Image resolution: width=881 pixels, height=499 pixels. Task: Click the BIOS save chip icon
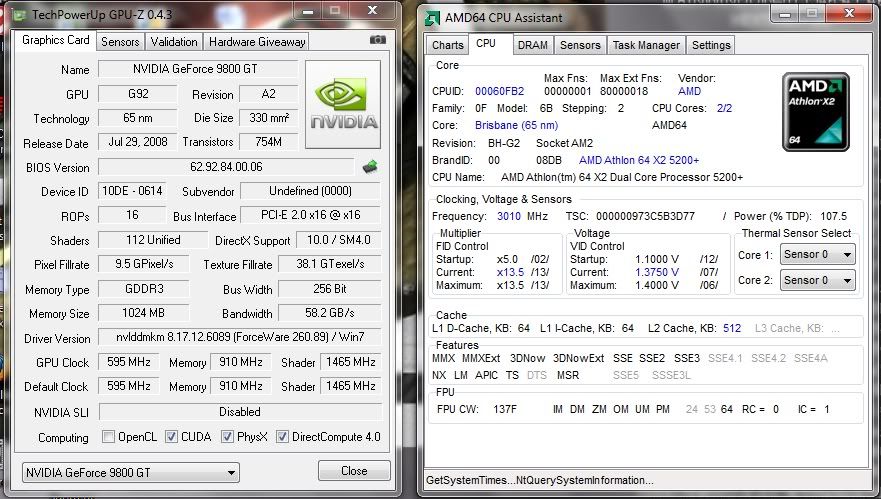370,166
